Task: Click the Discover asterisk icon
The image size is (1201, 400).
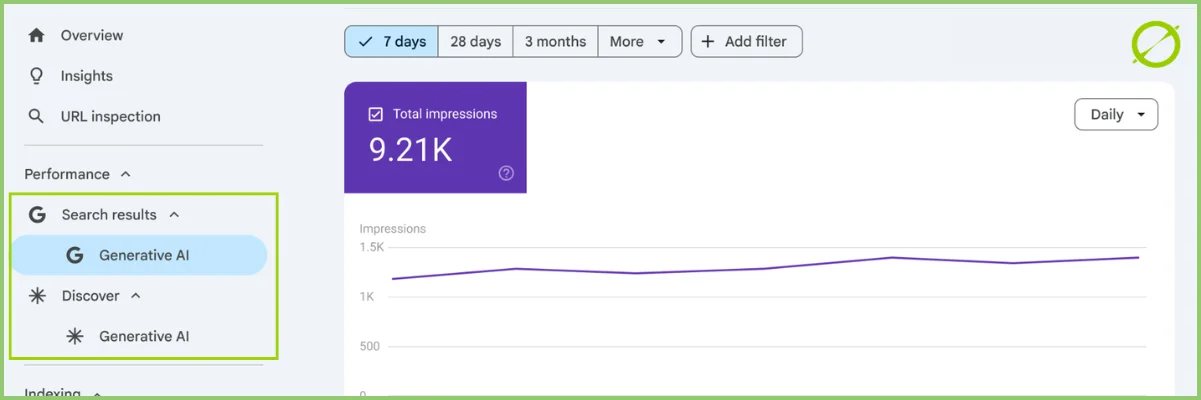Action: pyautogui.click(x=37, y=296)
